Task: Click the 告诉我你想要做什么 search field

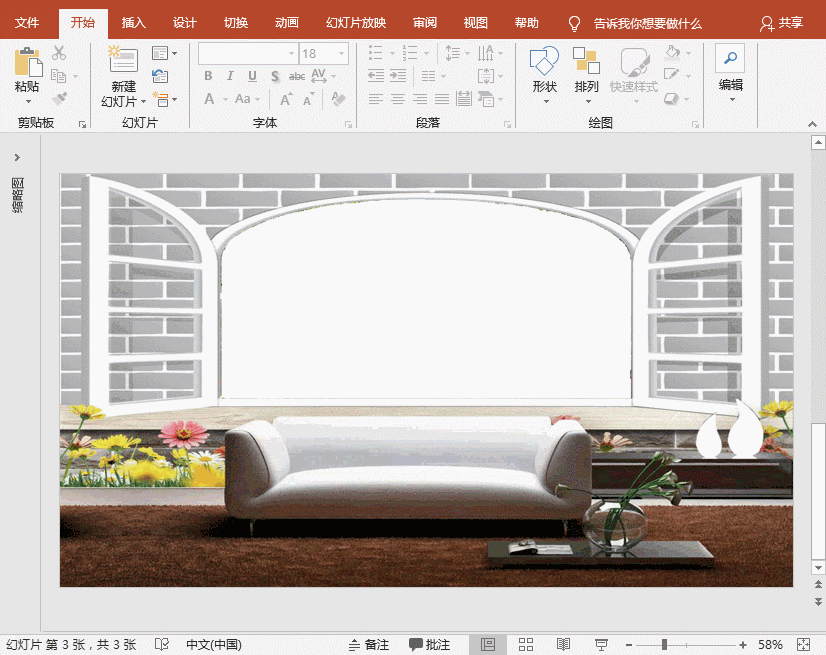Action: [x=647, y=23]
